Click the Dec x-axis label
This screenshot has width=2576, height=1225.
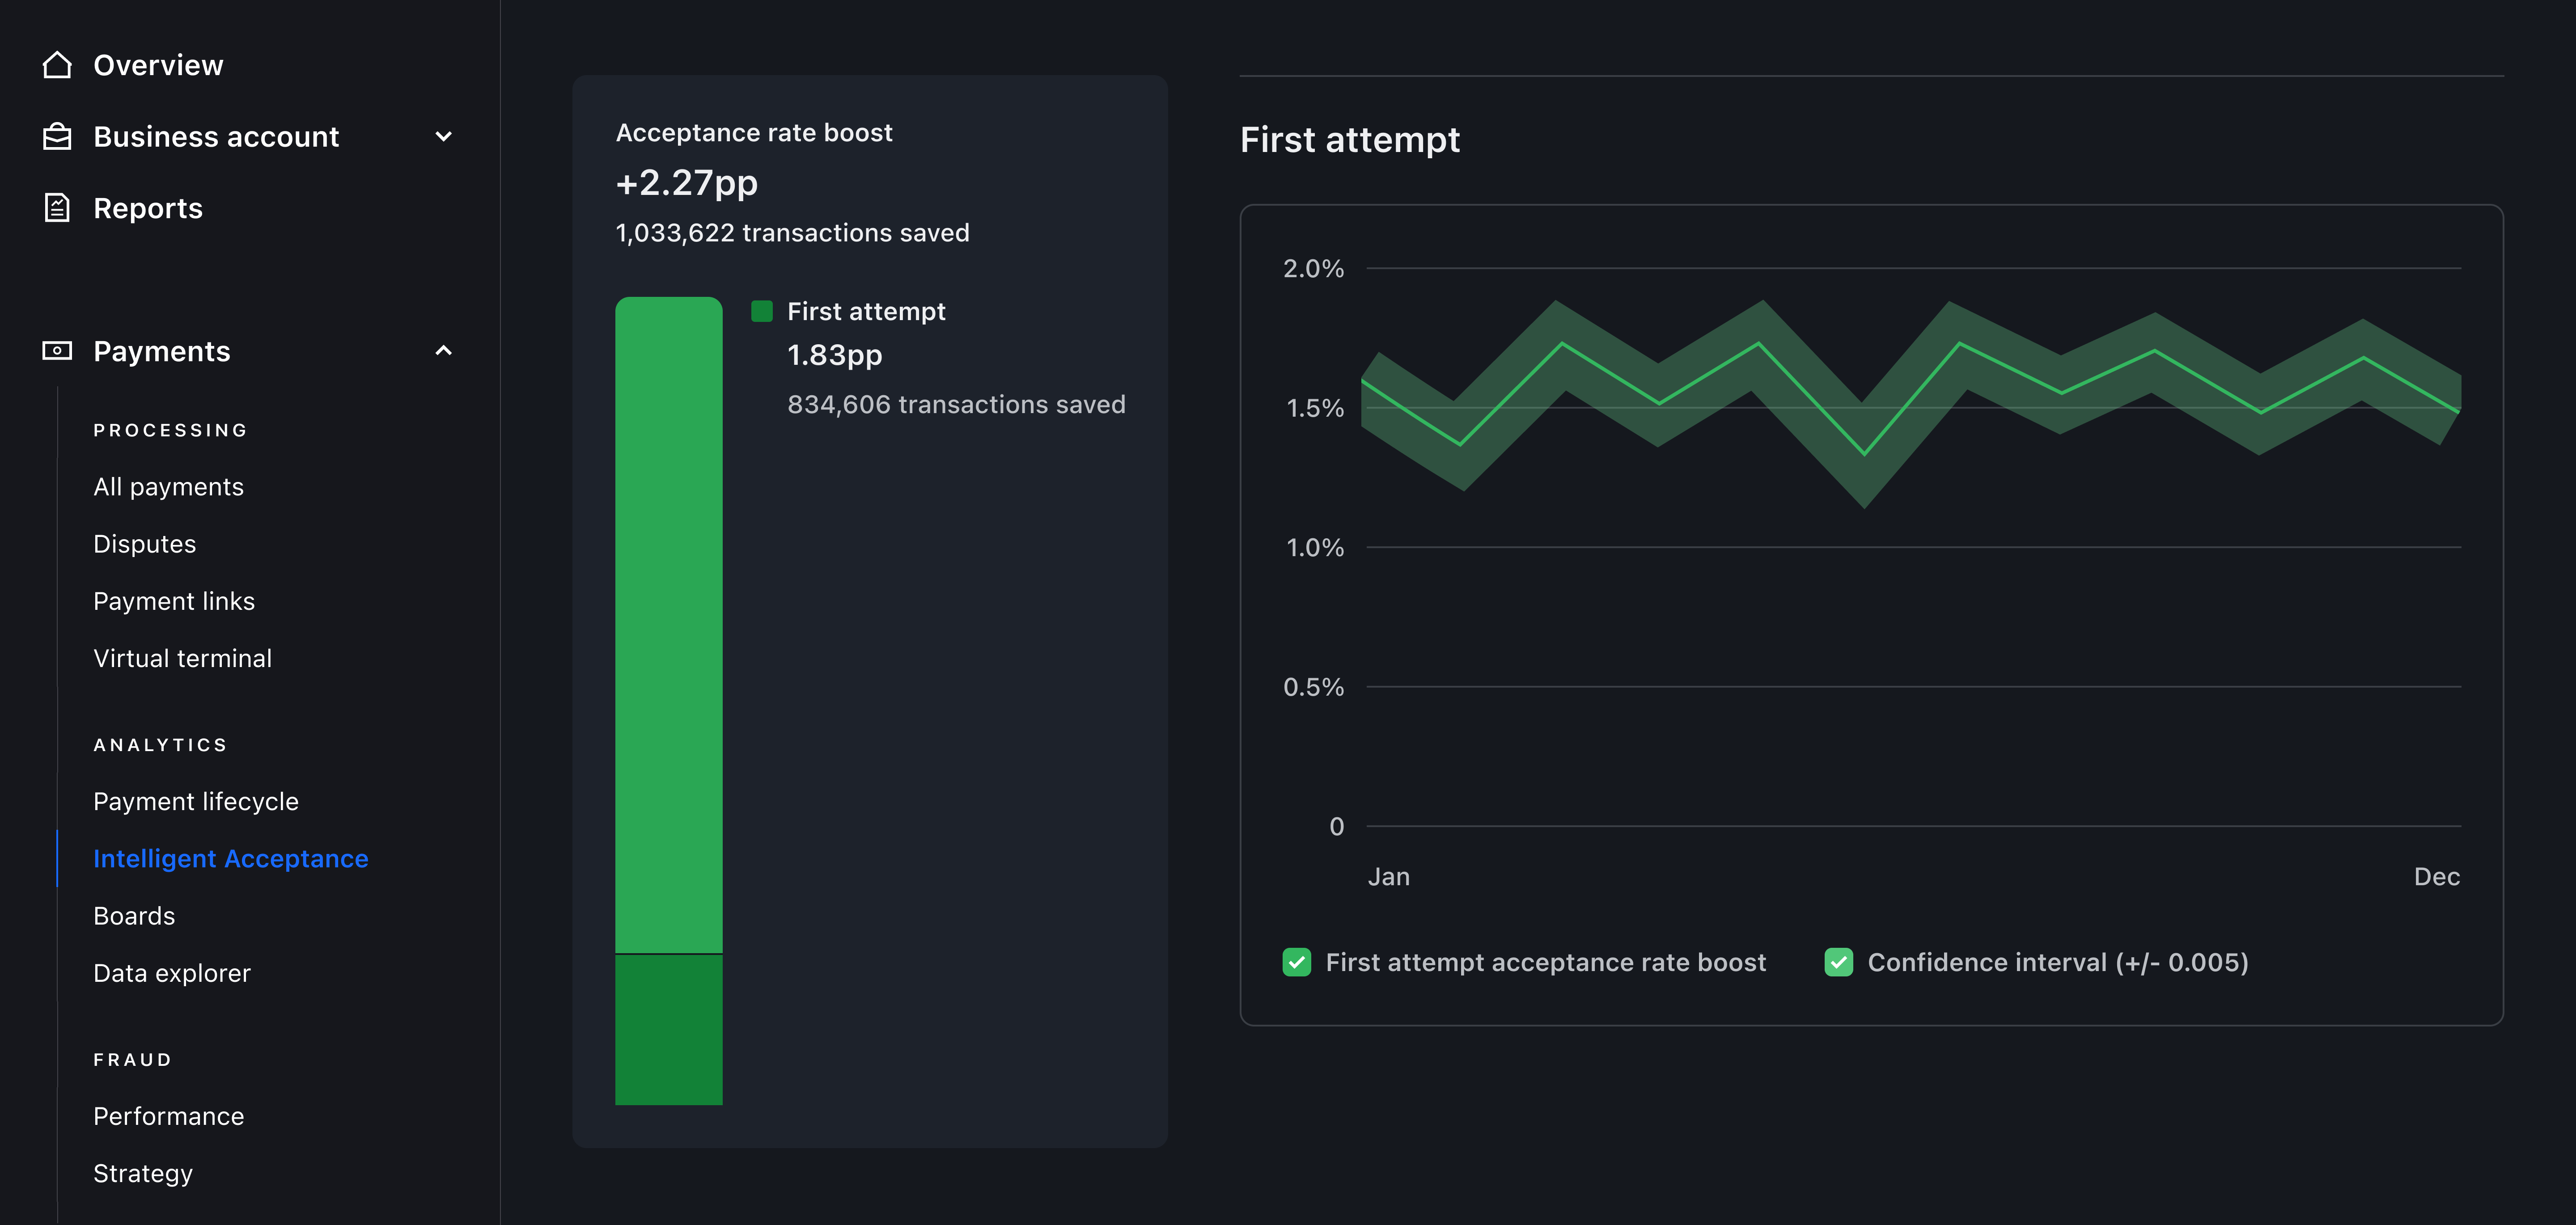click(x=2437, y=877)
